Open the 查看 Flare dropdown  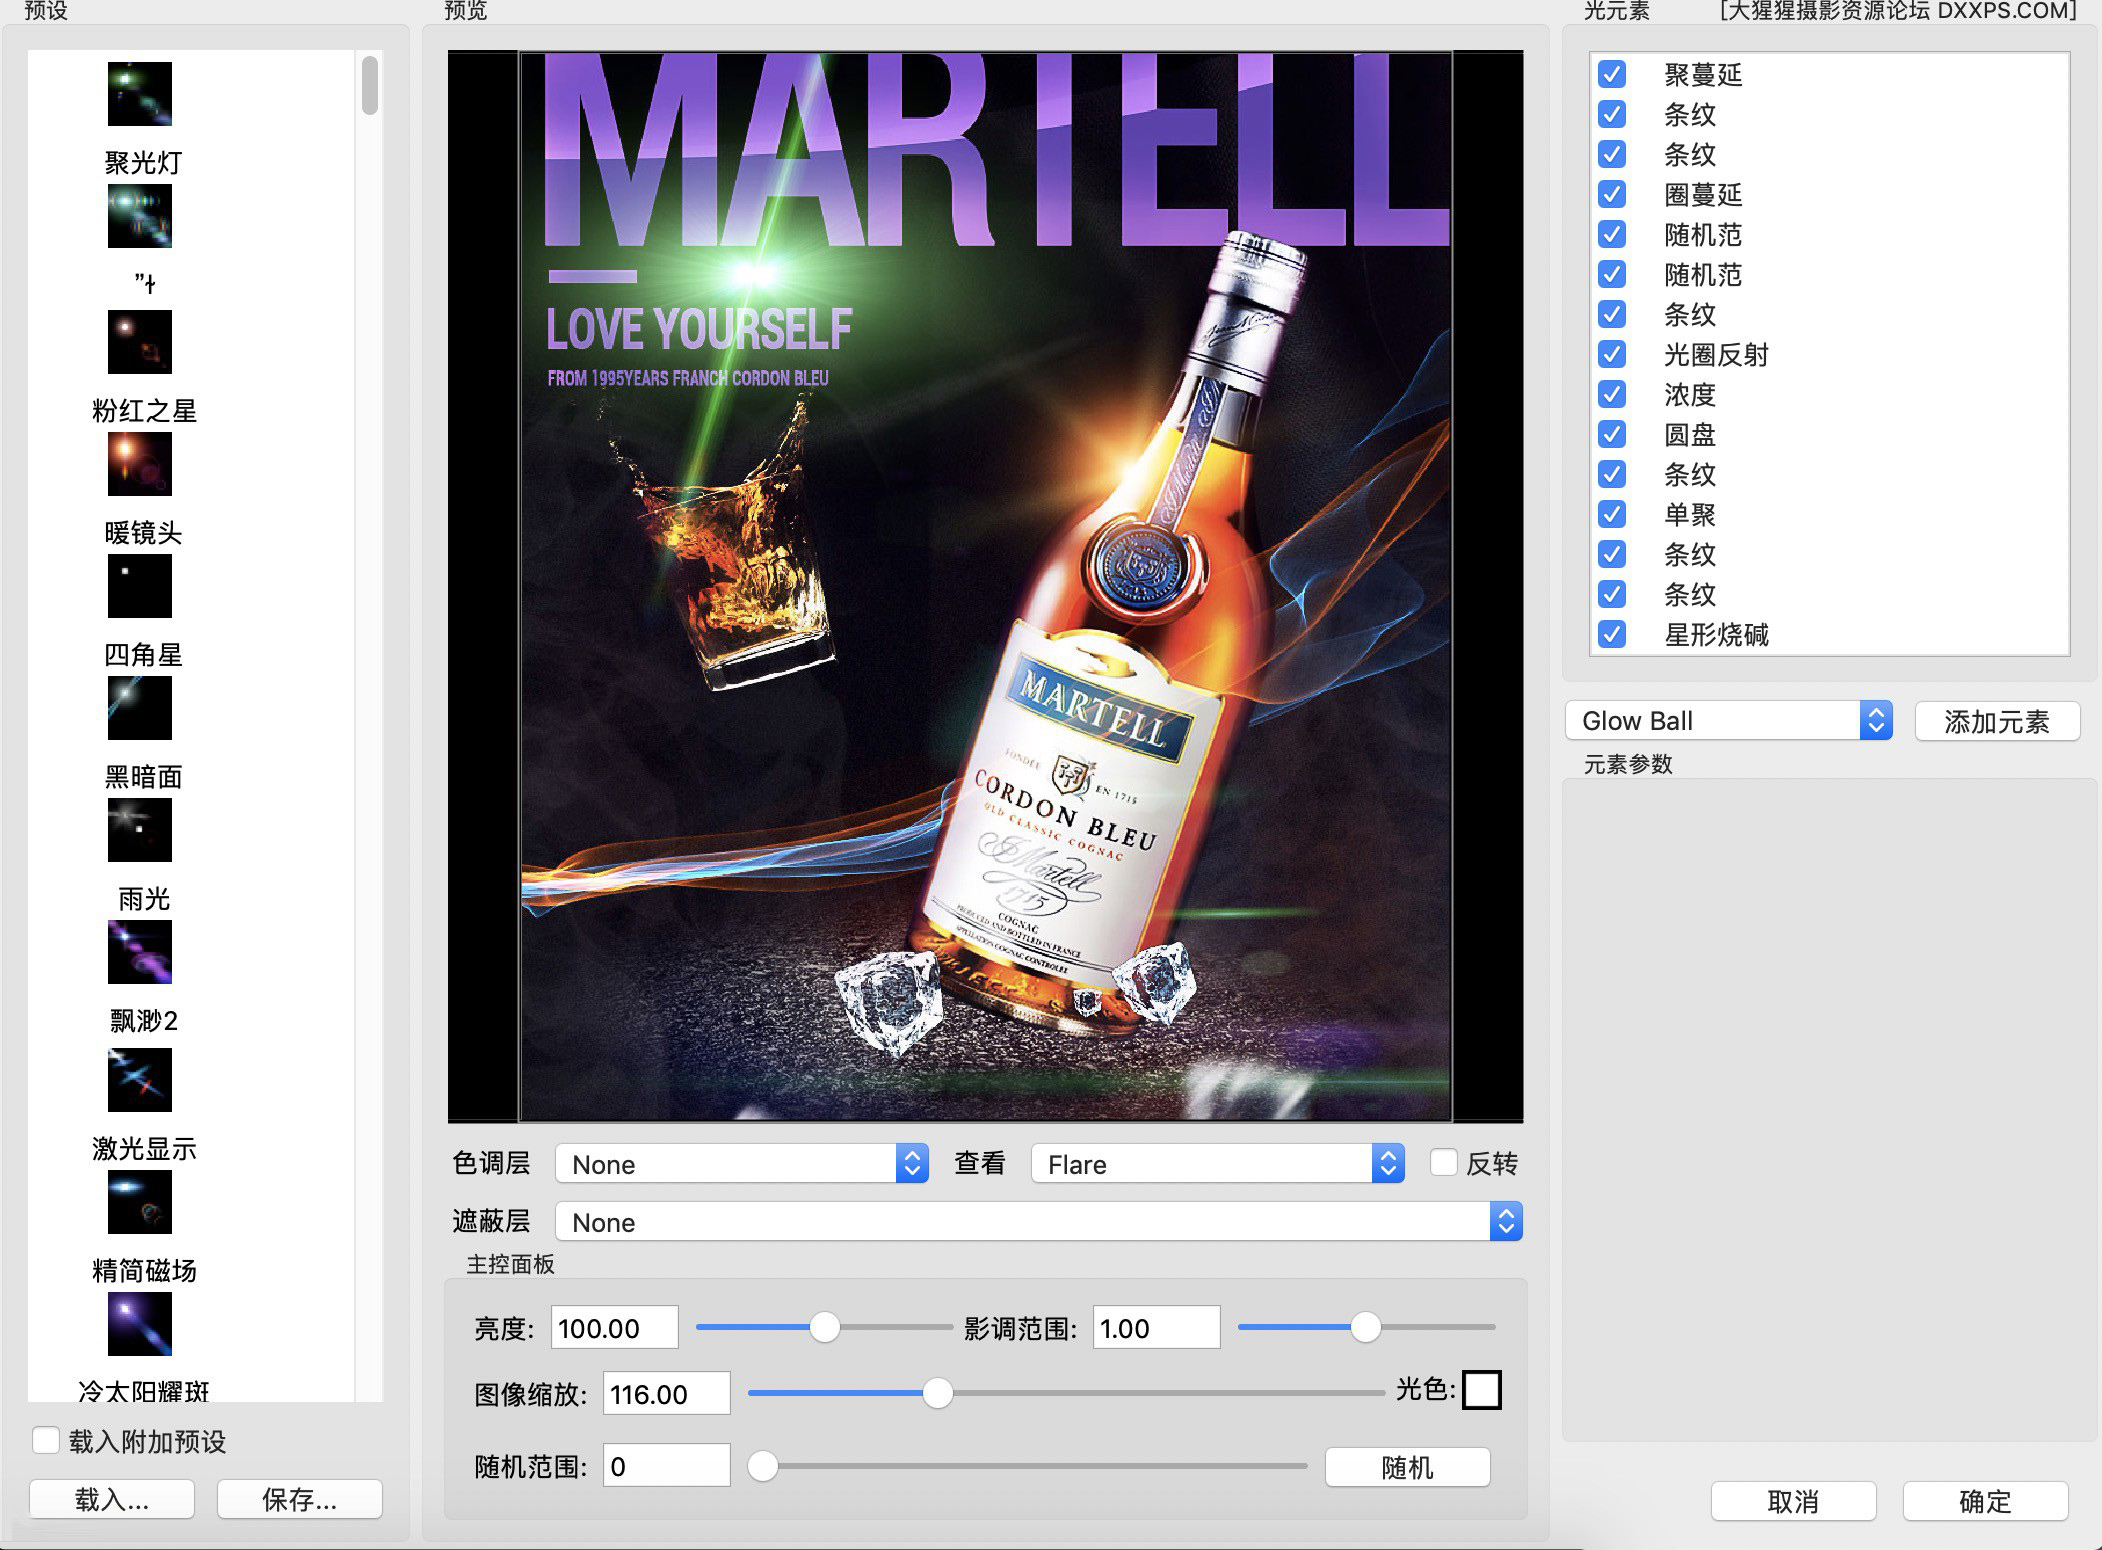coord(1217,1164)
